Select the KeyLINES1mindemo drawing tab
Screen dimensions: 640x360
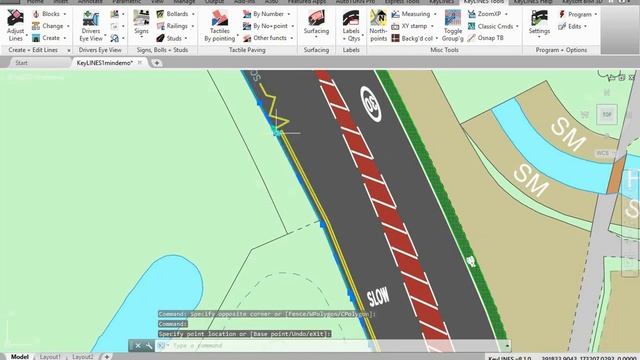(x=105, y=63)
